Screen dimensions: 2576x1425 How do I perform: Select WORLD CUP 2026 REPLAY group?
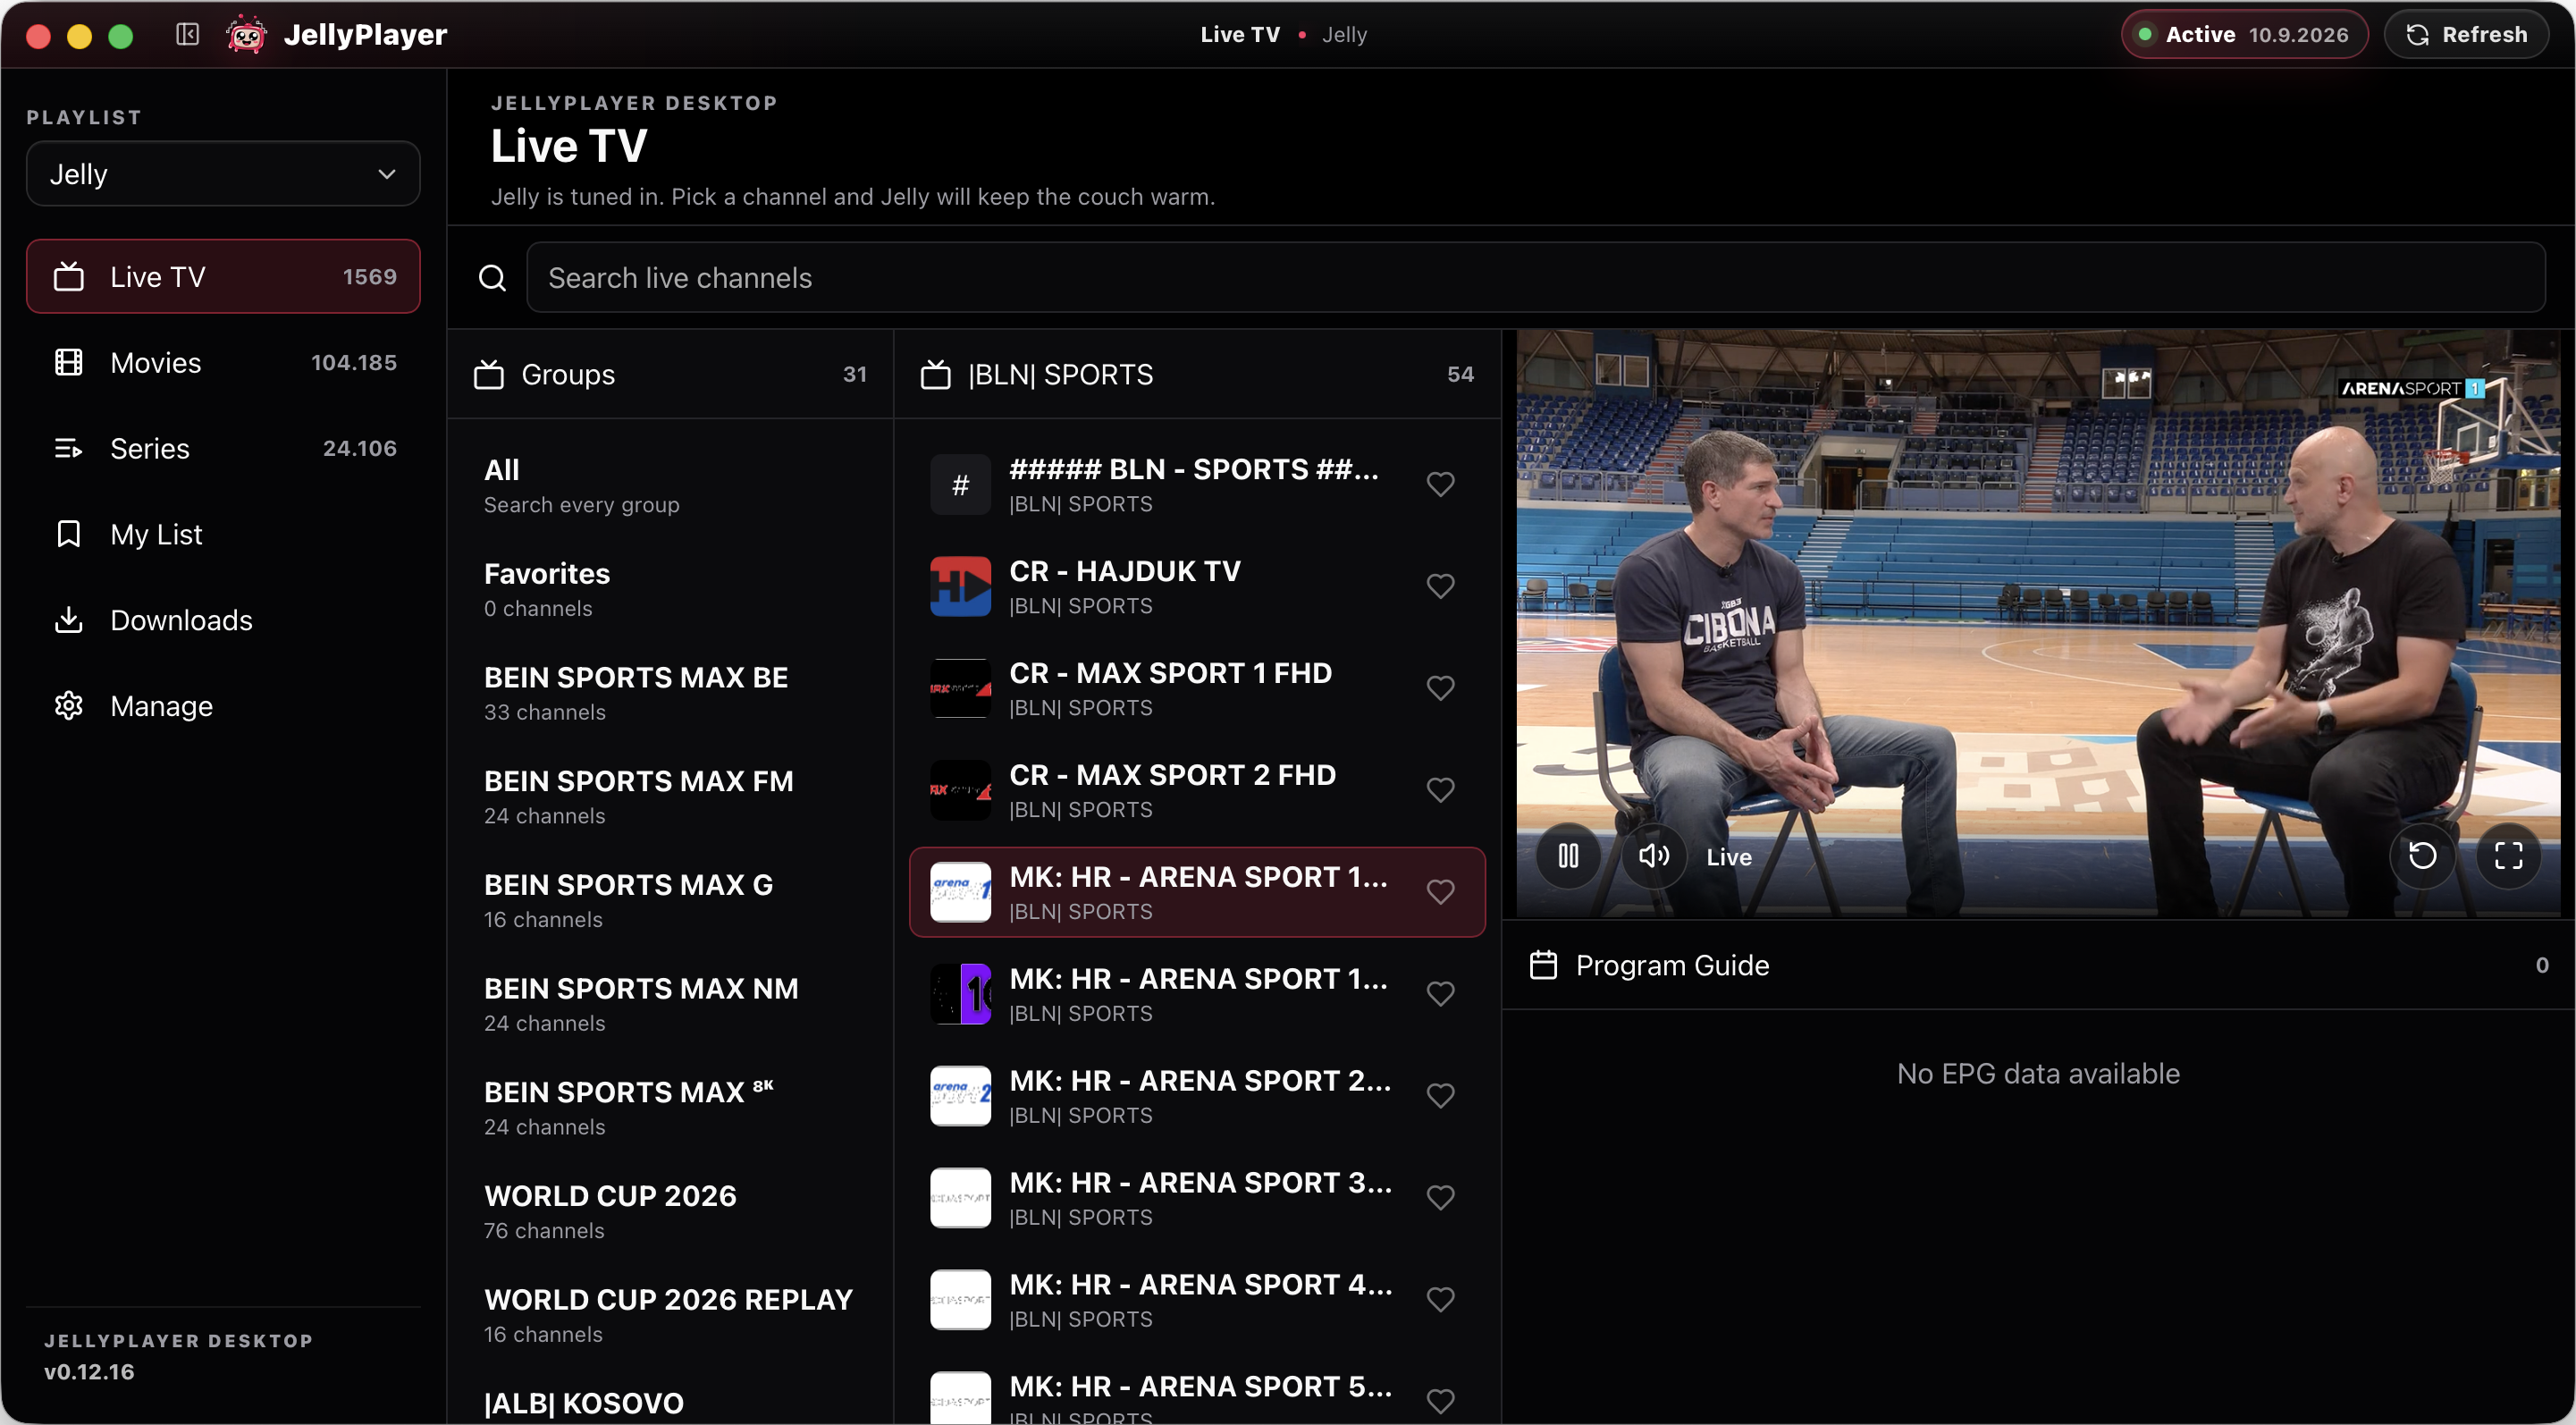pyautogui.click(x=670, y=1318)
